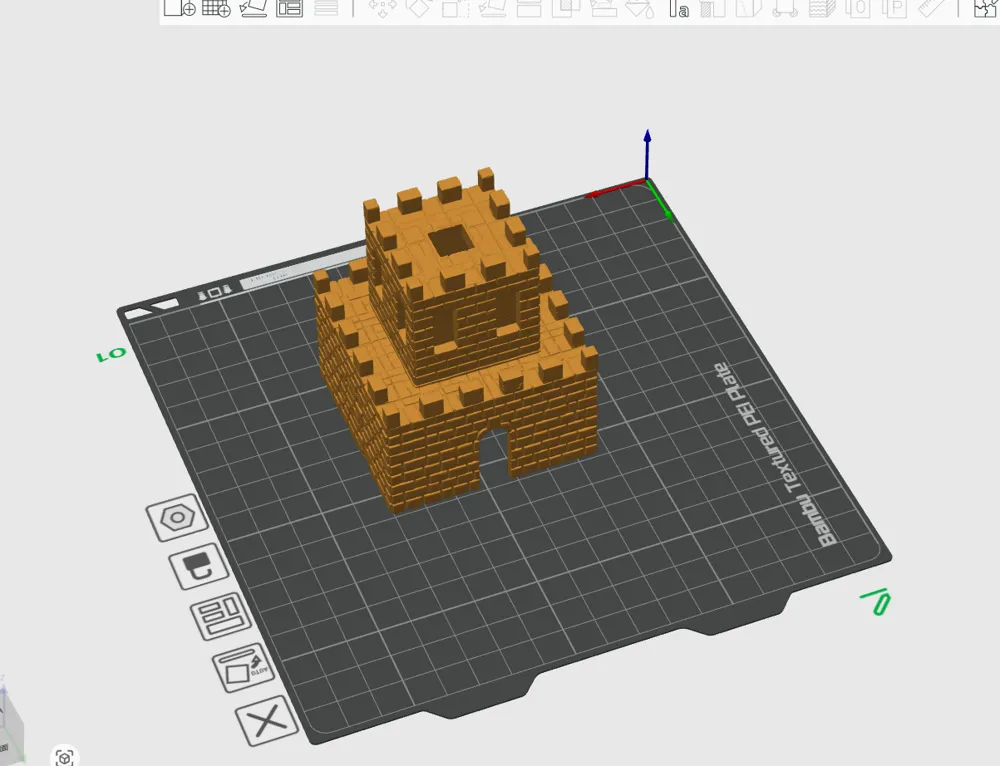Arrange all objects using toolbar arrange icon
Image resolution: width=1000 pixels, height=766 pixels.
(290, 8)
